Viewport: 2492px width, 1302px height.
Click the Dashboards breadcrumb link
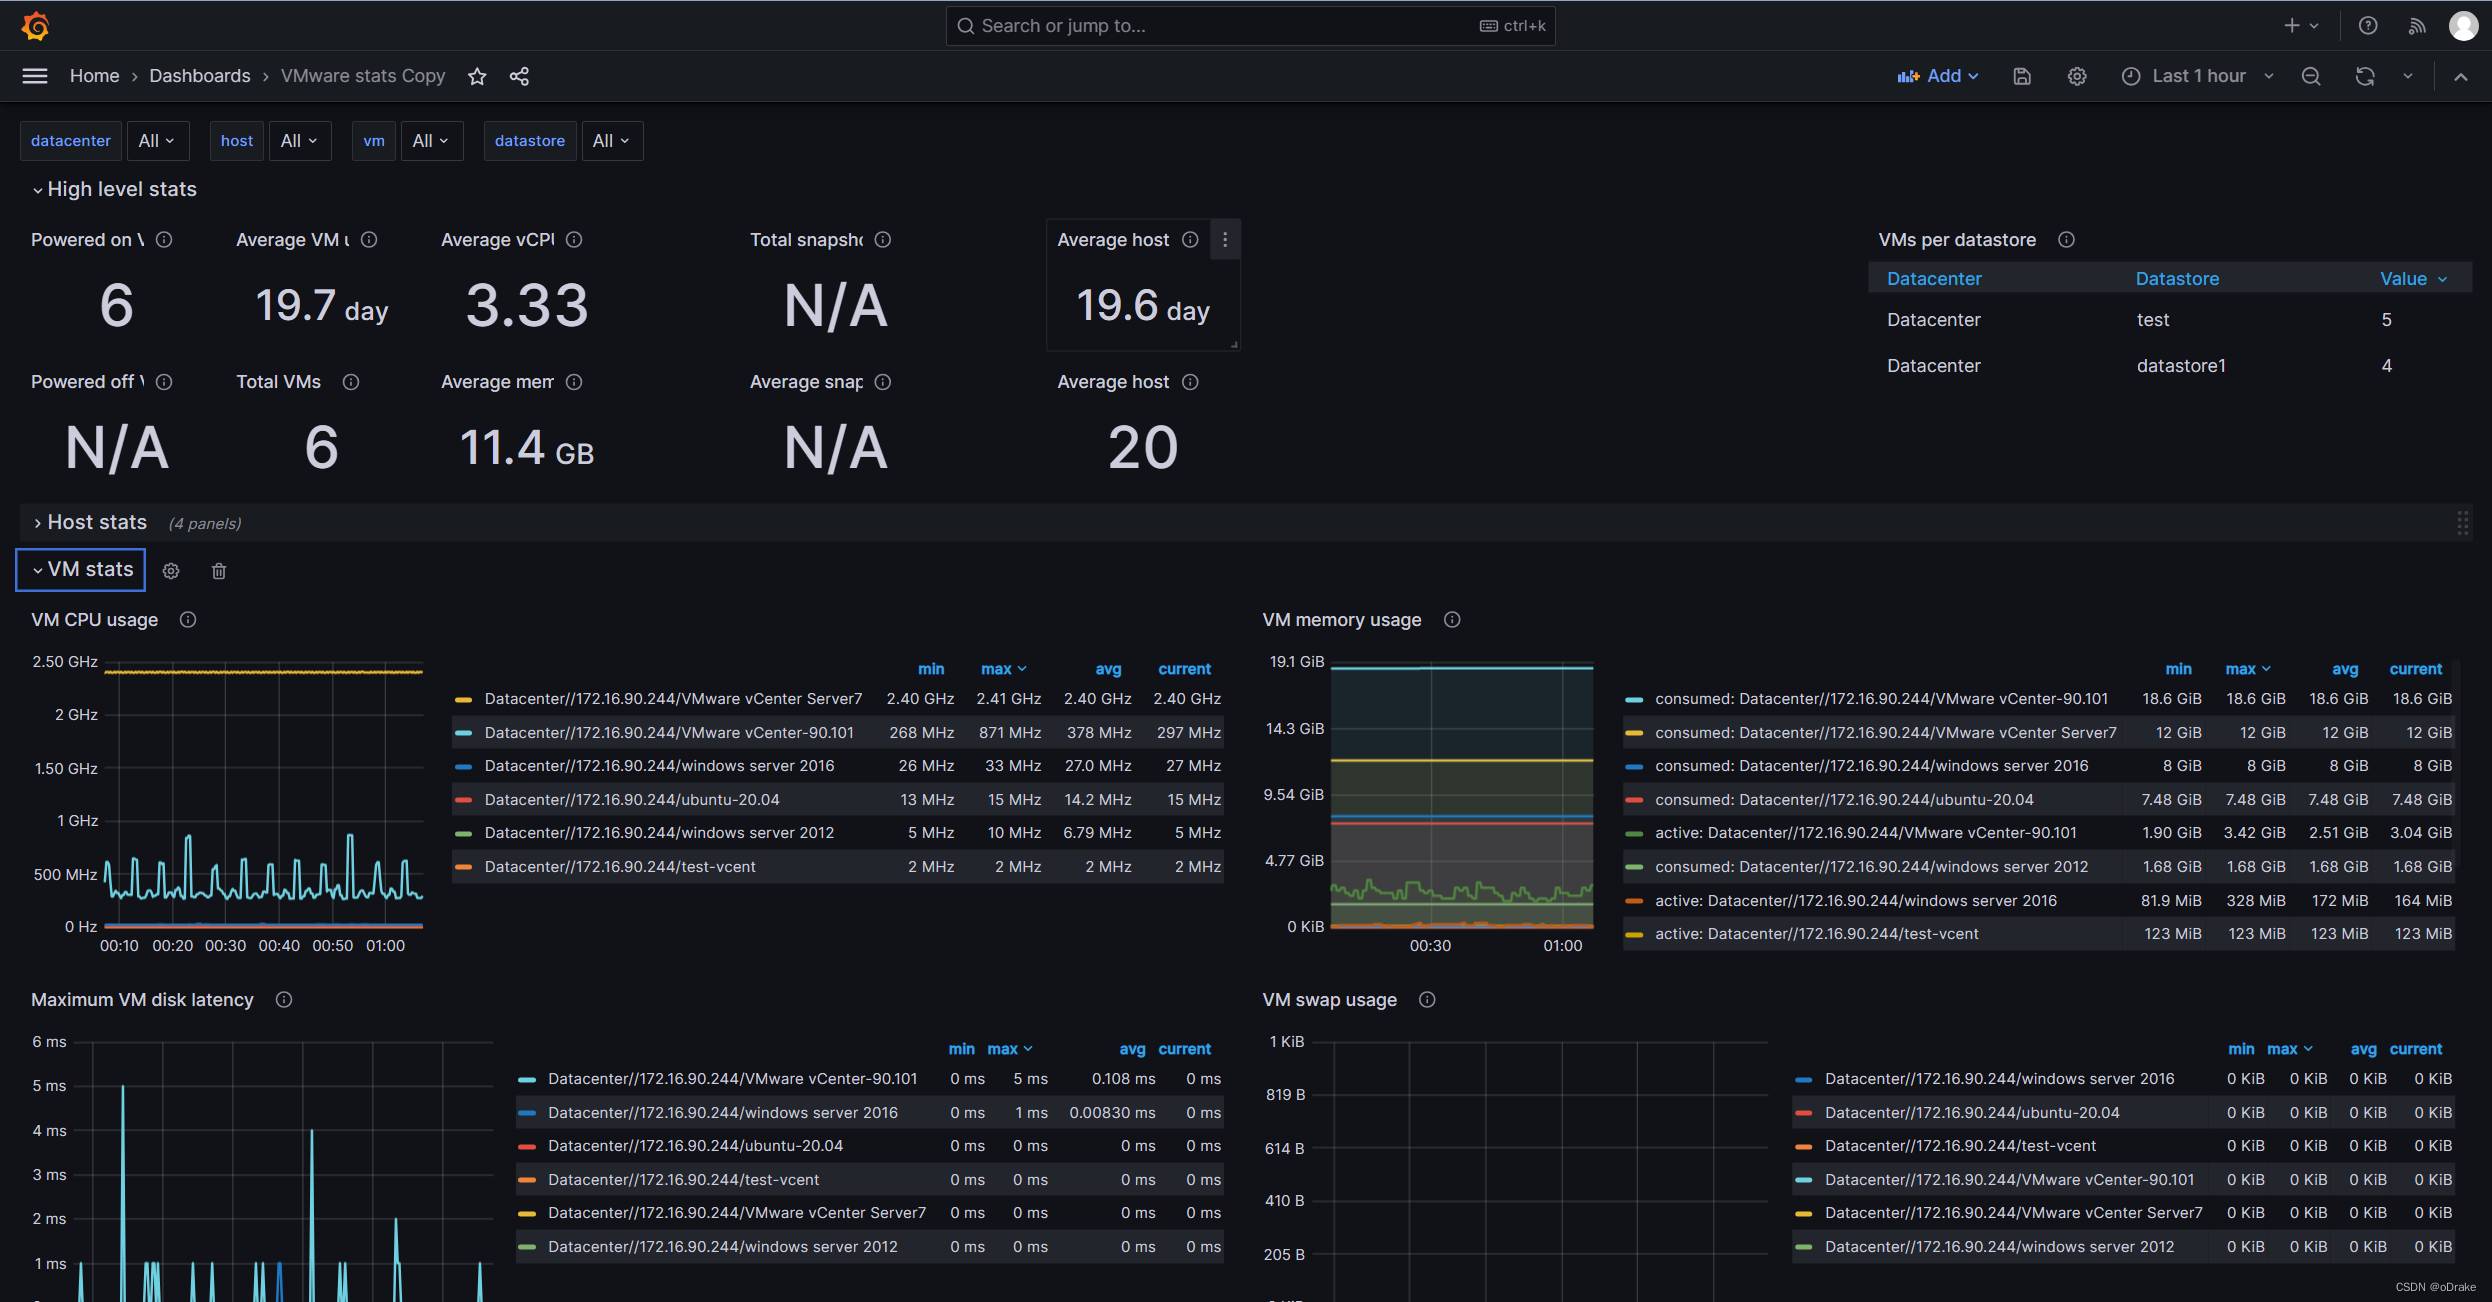pos(199,76)
